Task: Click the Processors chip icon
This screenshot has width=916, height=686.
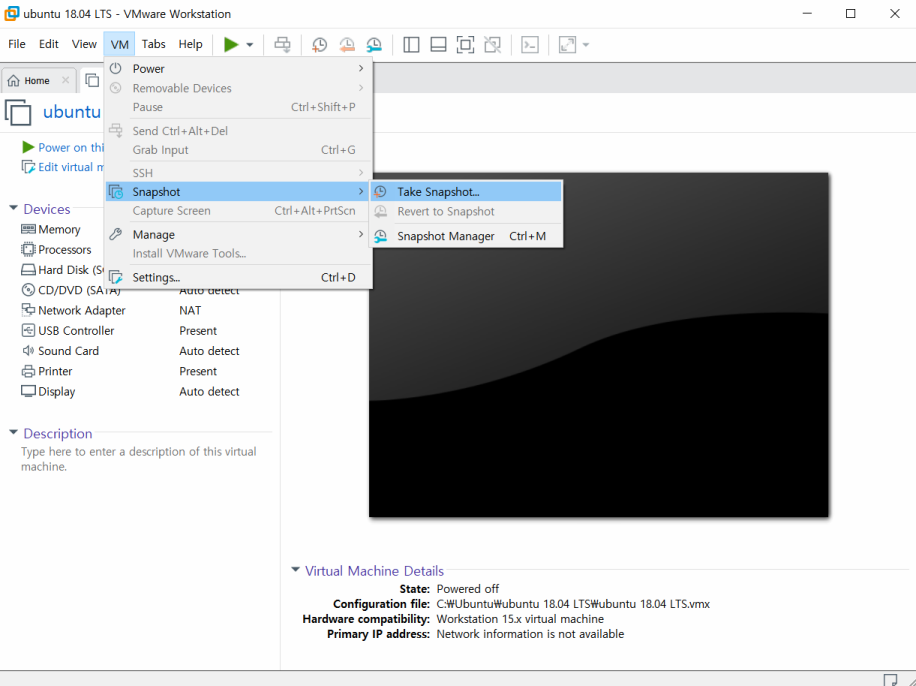Action: coord(28,250)
